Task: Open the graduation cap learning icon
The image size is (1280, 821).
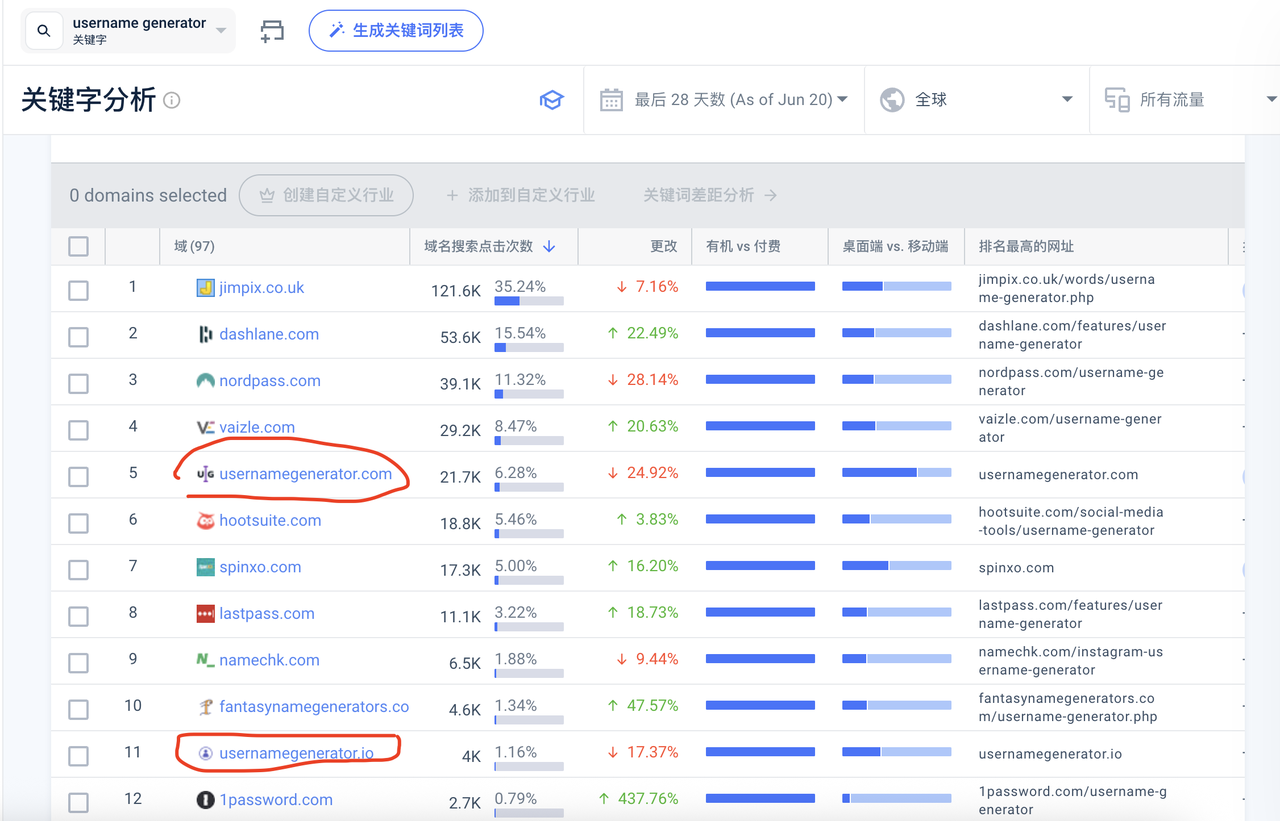Action: 551,100
